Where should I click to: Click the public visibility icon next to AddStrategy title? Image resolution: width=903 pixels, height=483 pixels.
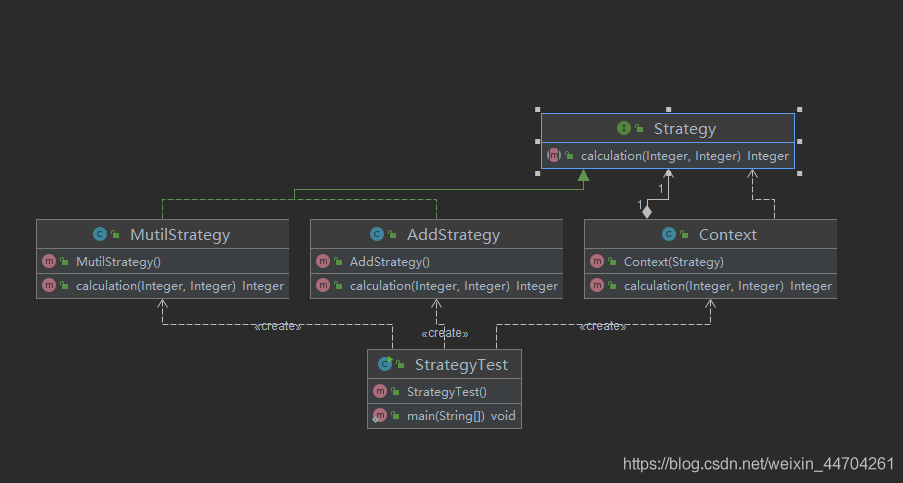392,234
